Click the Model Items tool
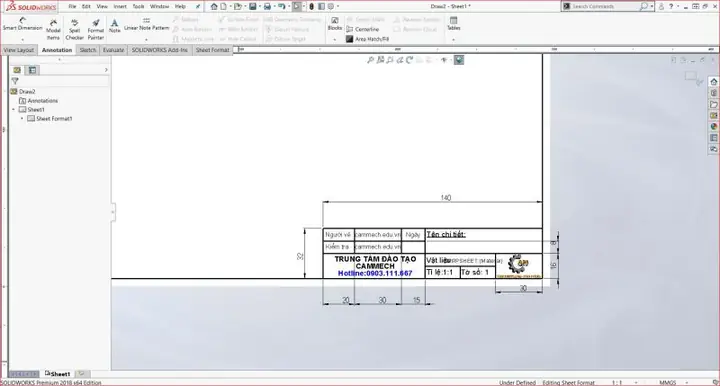 (53, 30)
